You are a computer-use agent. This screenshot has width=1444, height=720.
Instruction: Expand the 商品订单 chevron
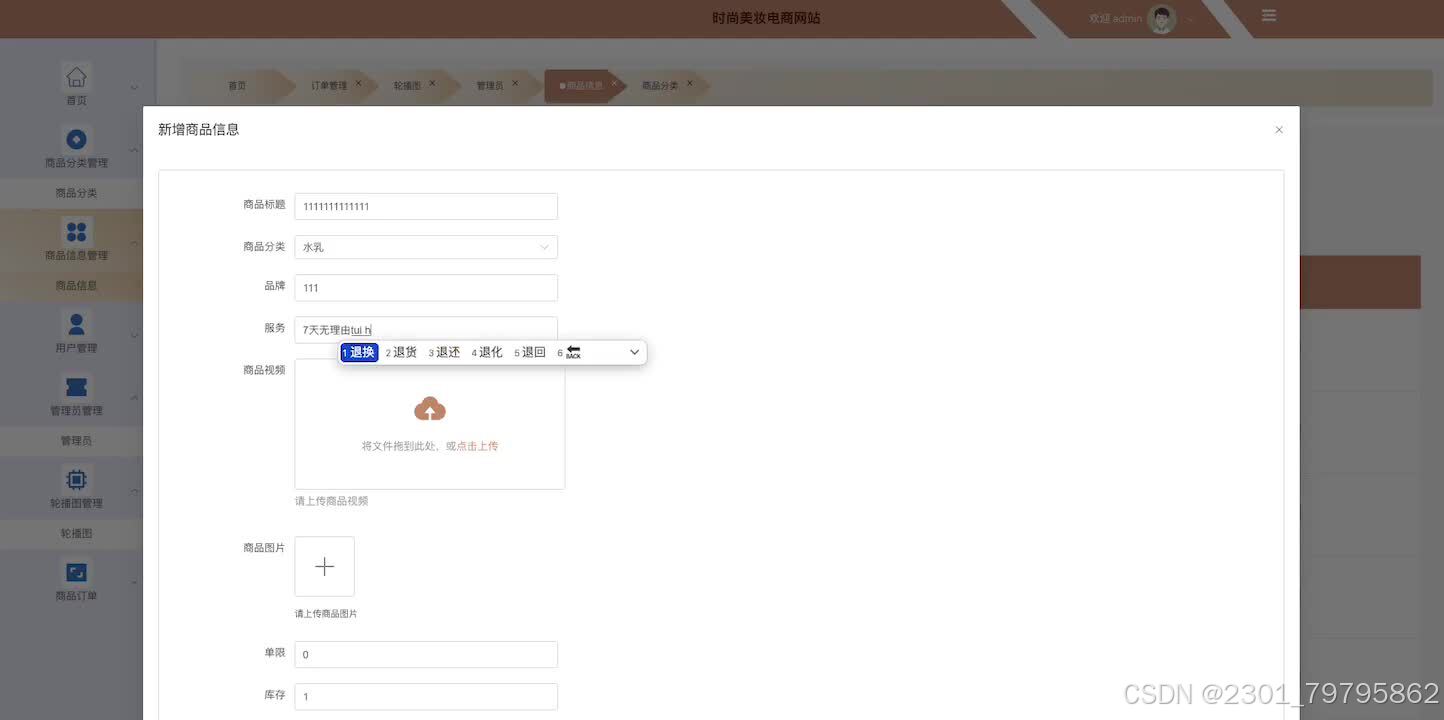[134, 582]
